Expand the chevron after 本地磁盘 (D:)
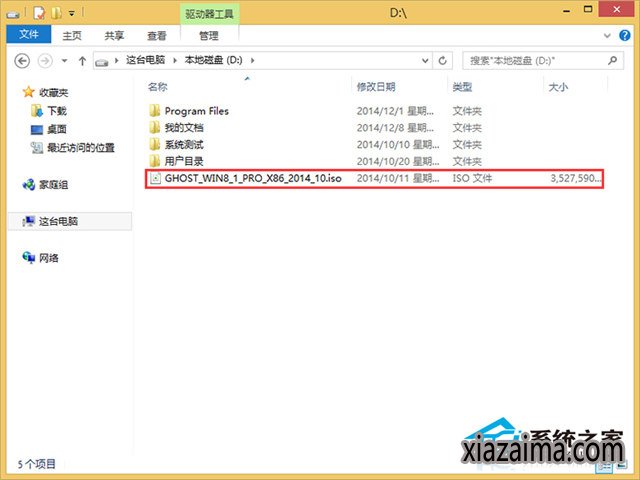 point(253,60)
